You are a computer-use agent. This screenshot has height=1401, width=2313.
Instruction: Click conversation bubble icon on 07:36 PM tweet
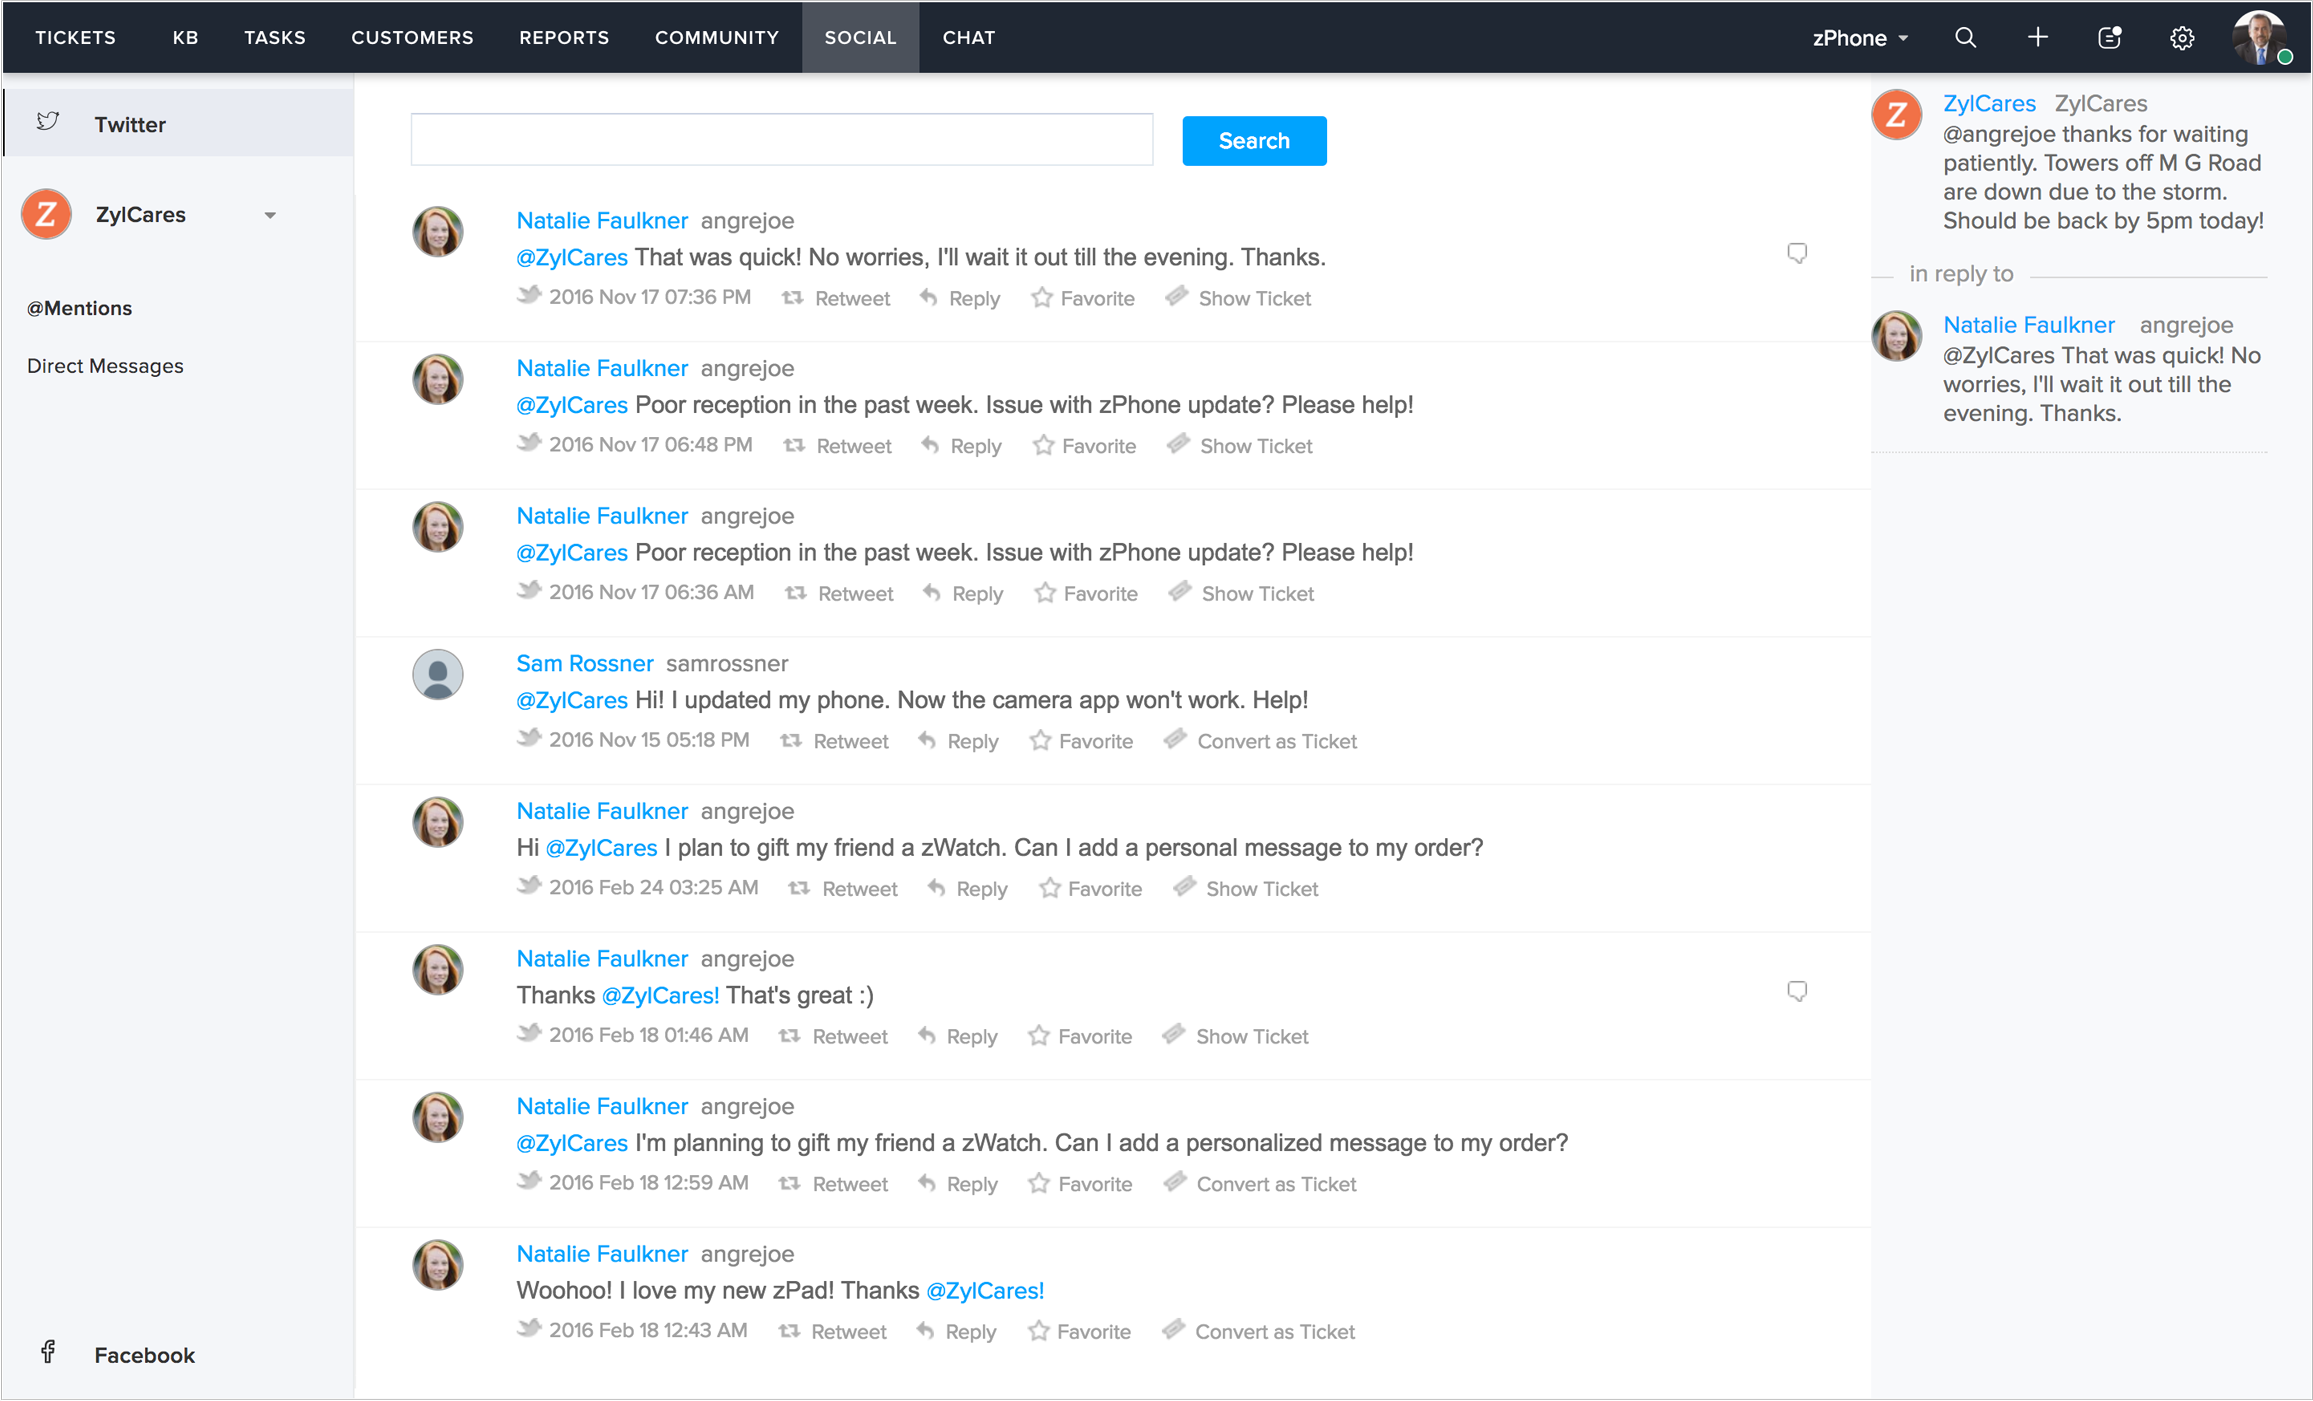point(1796,253)
